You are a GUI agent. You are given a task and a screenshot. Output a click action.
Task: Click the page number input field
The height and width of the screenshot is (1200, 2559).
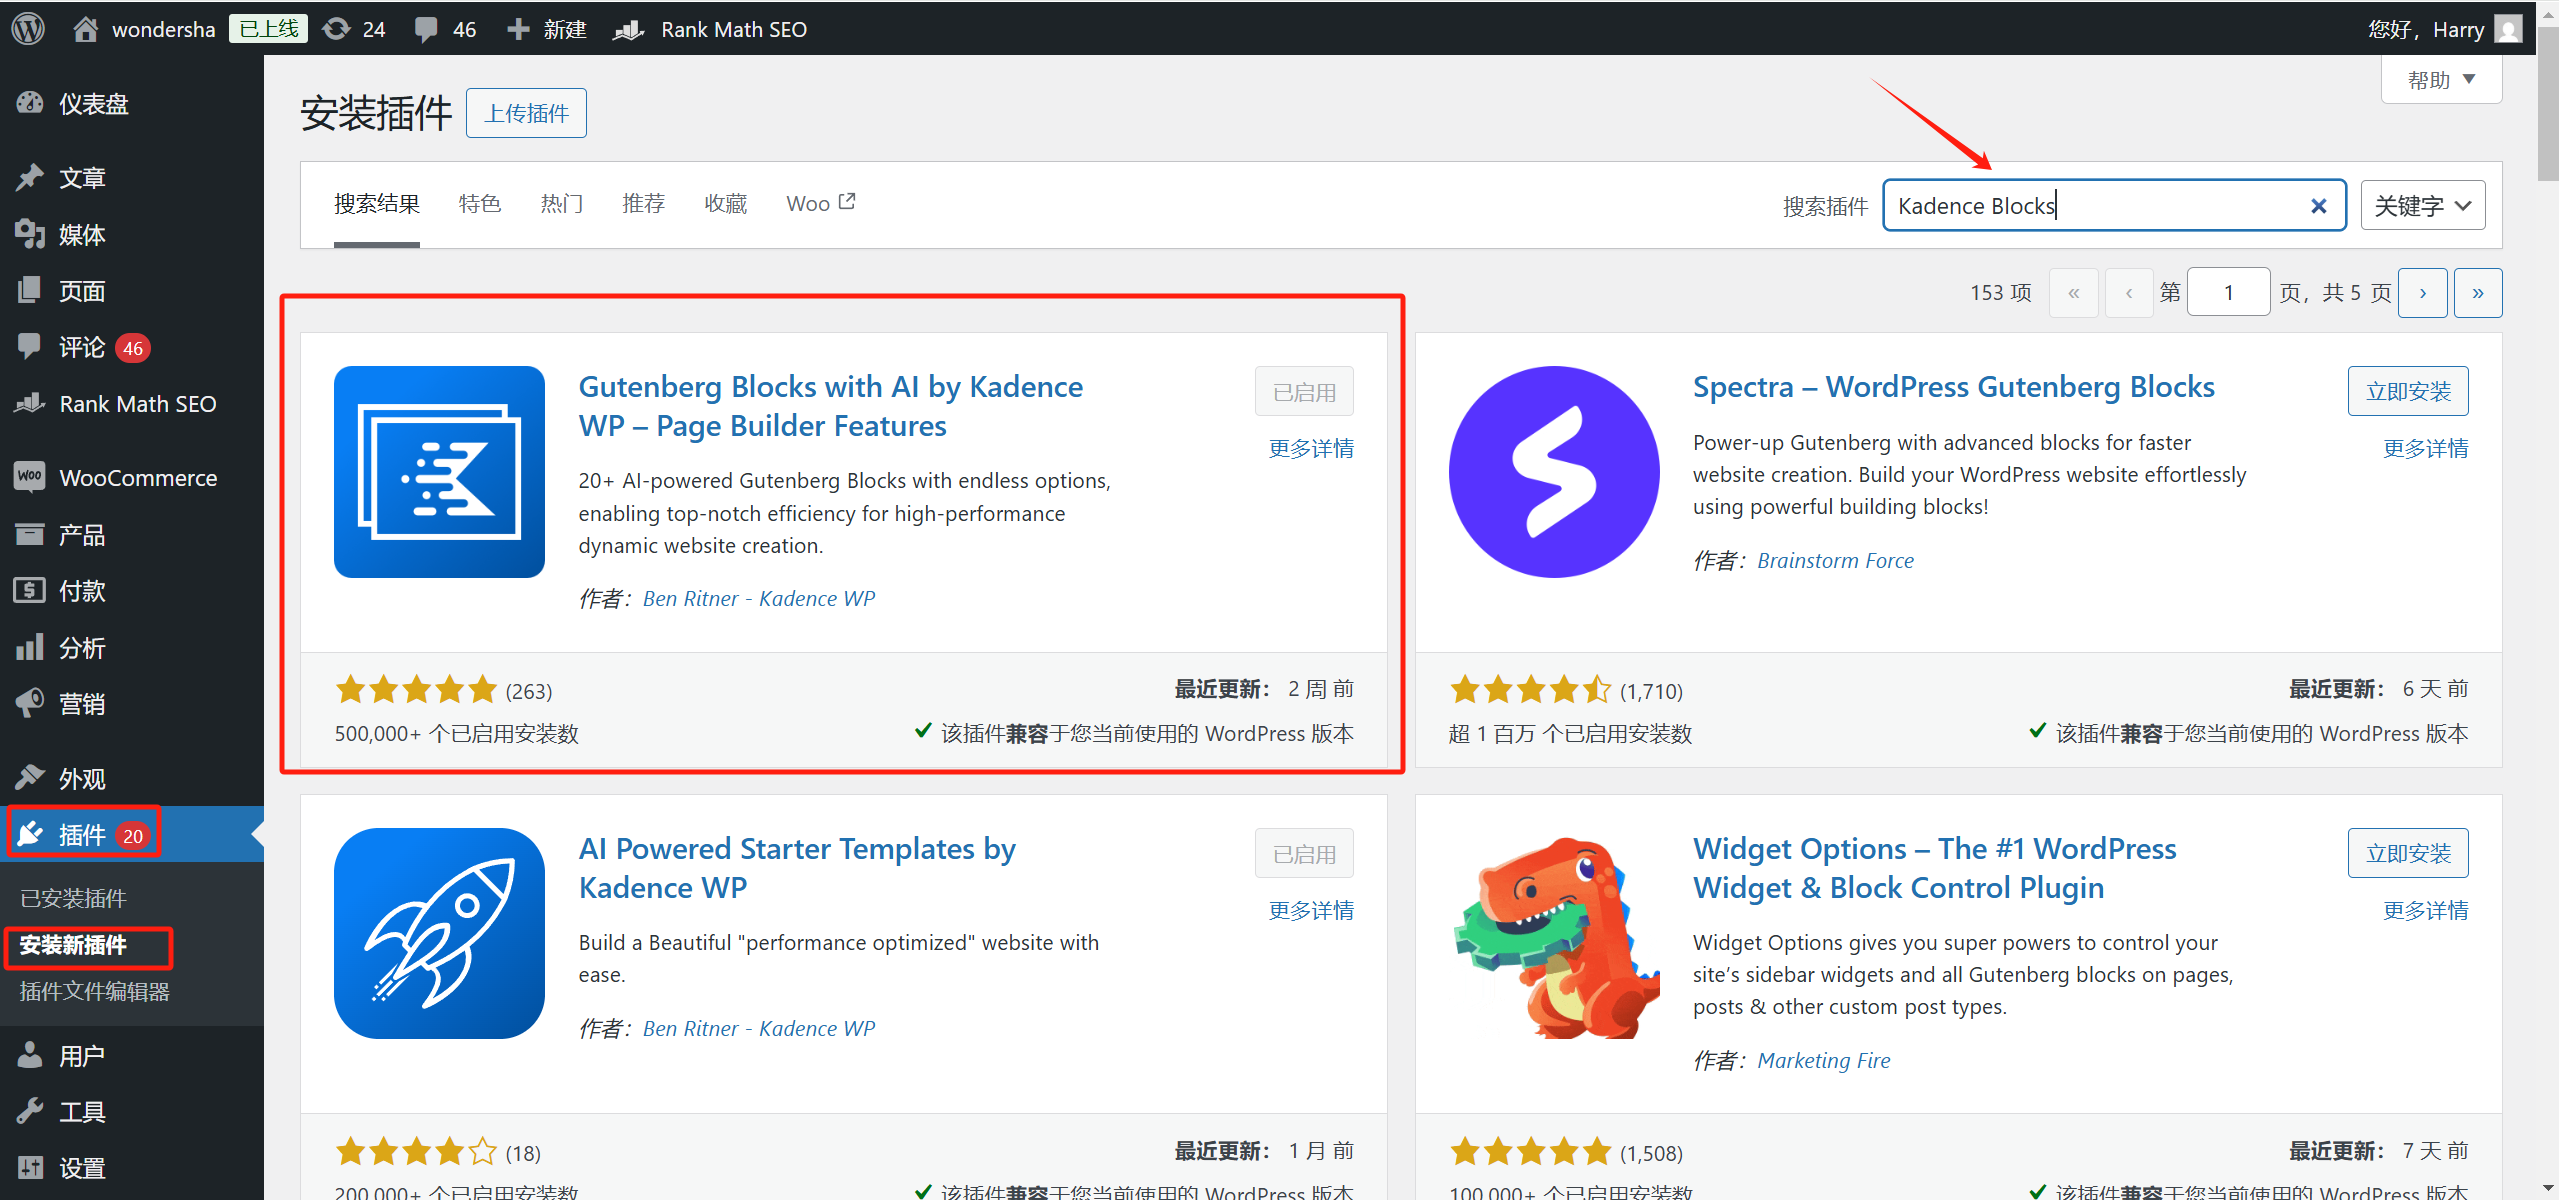coord(2228,291)
